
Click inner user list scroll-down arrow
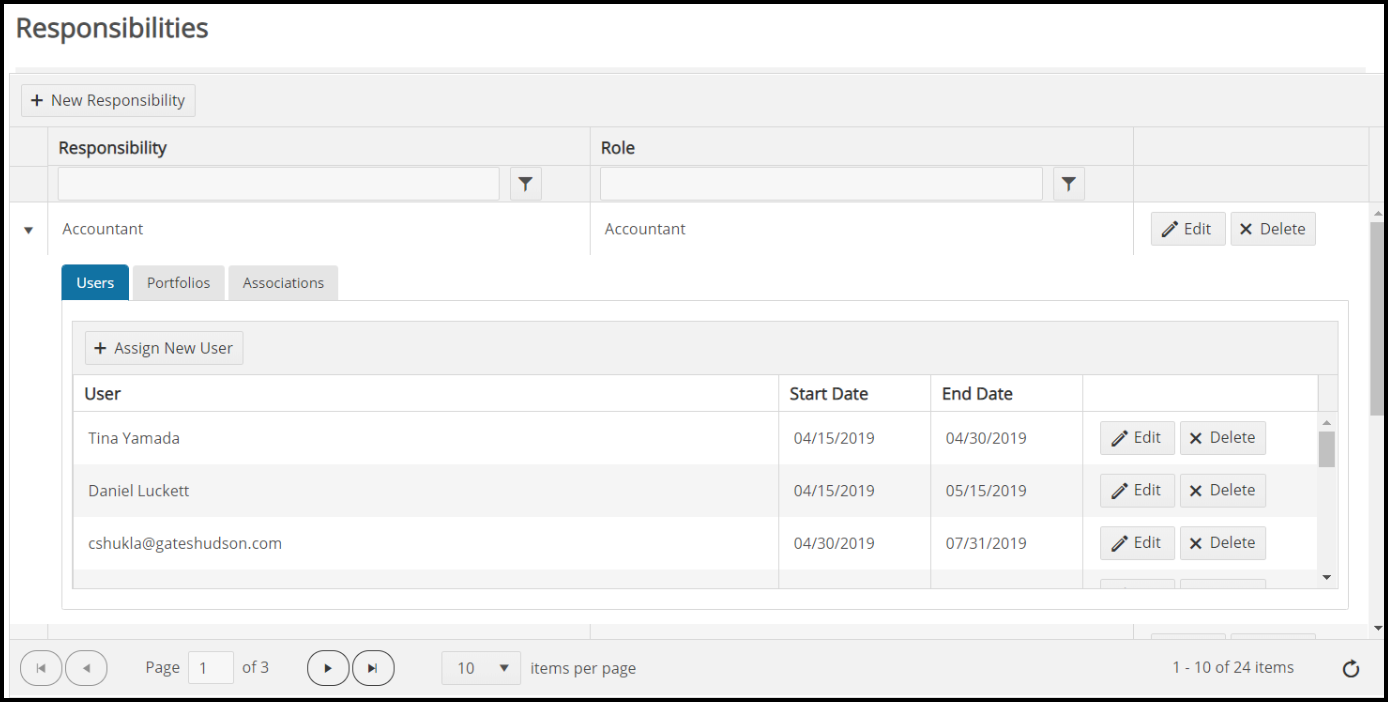click(1327, 578)
